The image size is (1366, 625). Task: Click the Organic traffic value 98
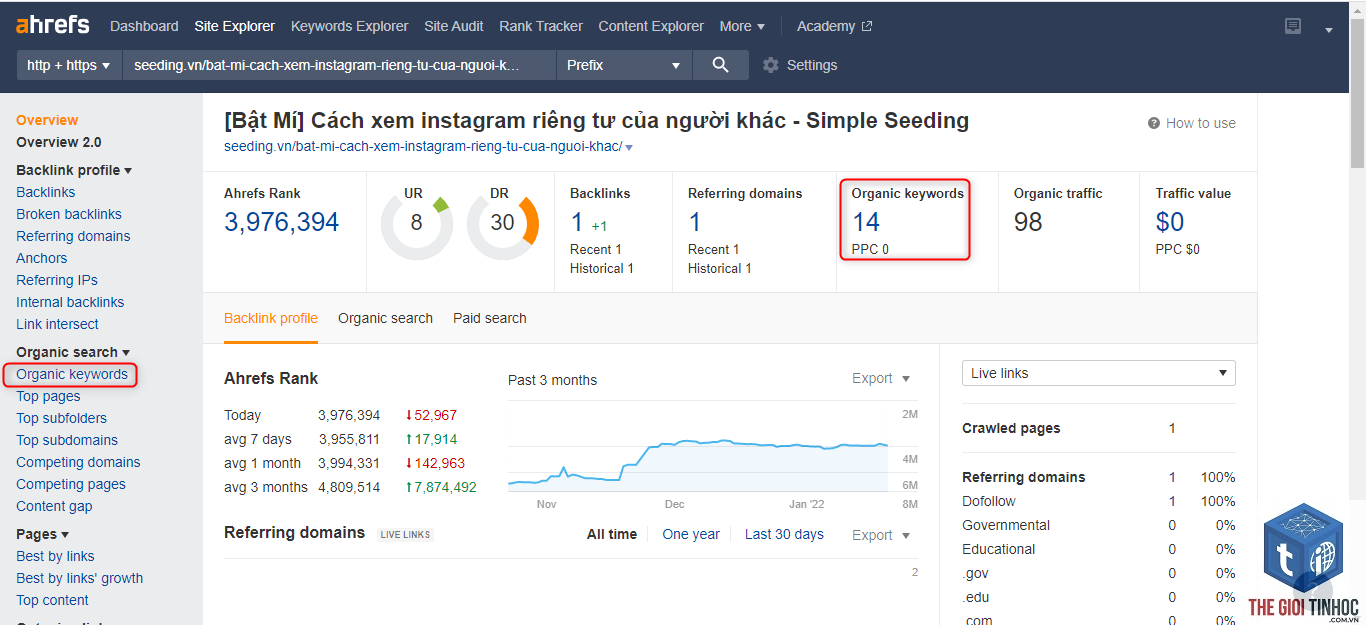[x=1028, y=222]
